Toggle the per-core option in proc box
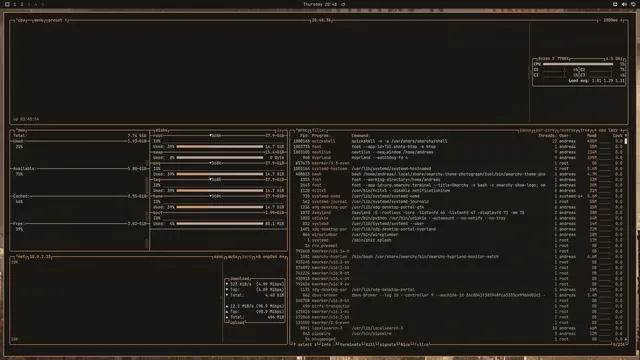This screenshot has height=360, width=640. pos(545,130)
